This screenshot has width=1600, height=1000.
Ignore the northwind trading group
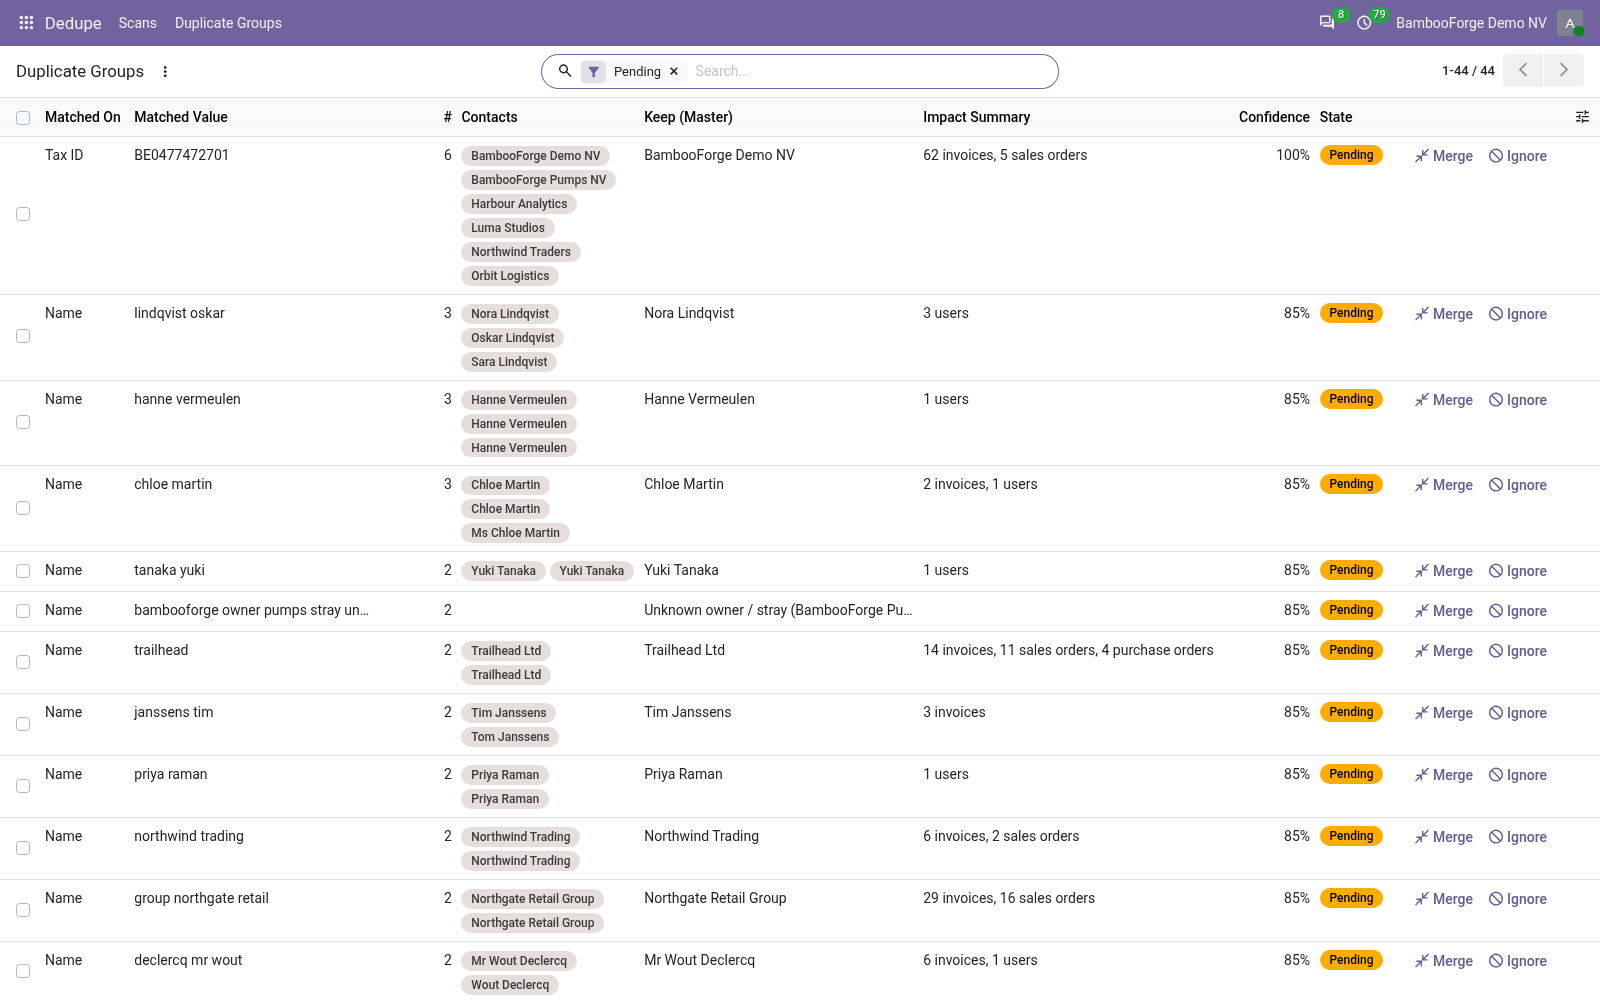1518,837
